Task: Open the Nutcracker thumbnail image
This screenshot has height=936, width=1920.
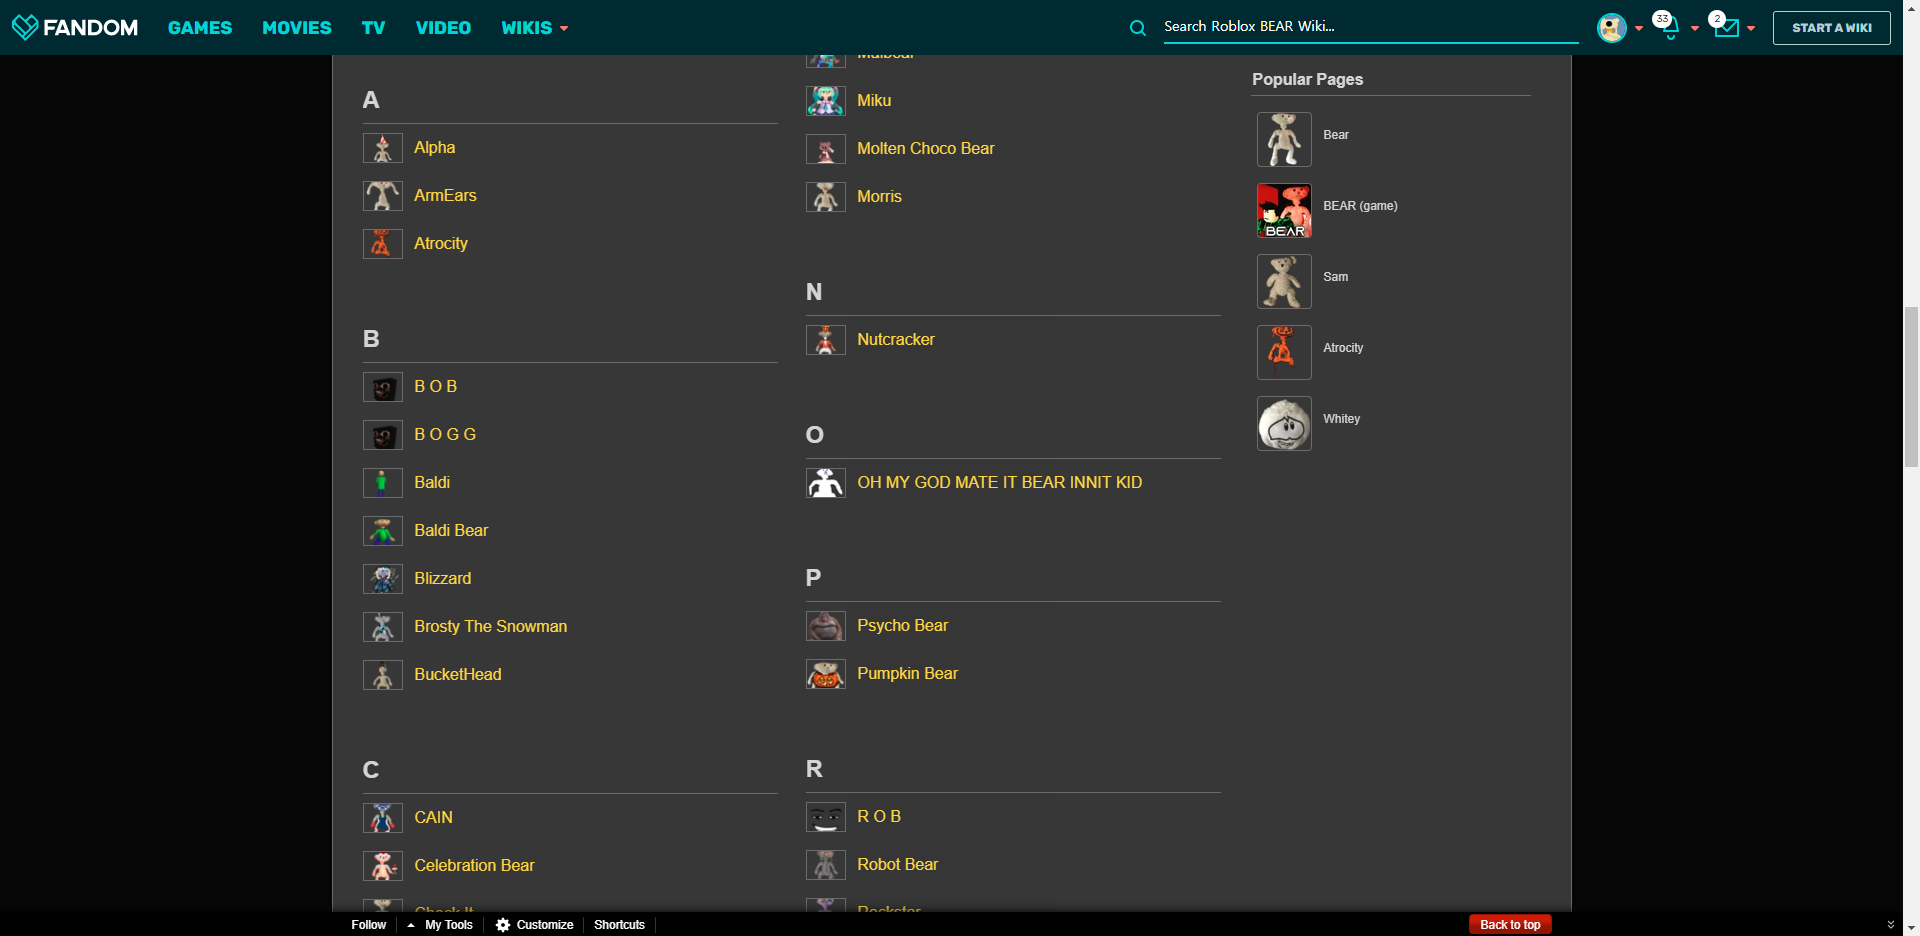Action: [x=826, y=340]
